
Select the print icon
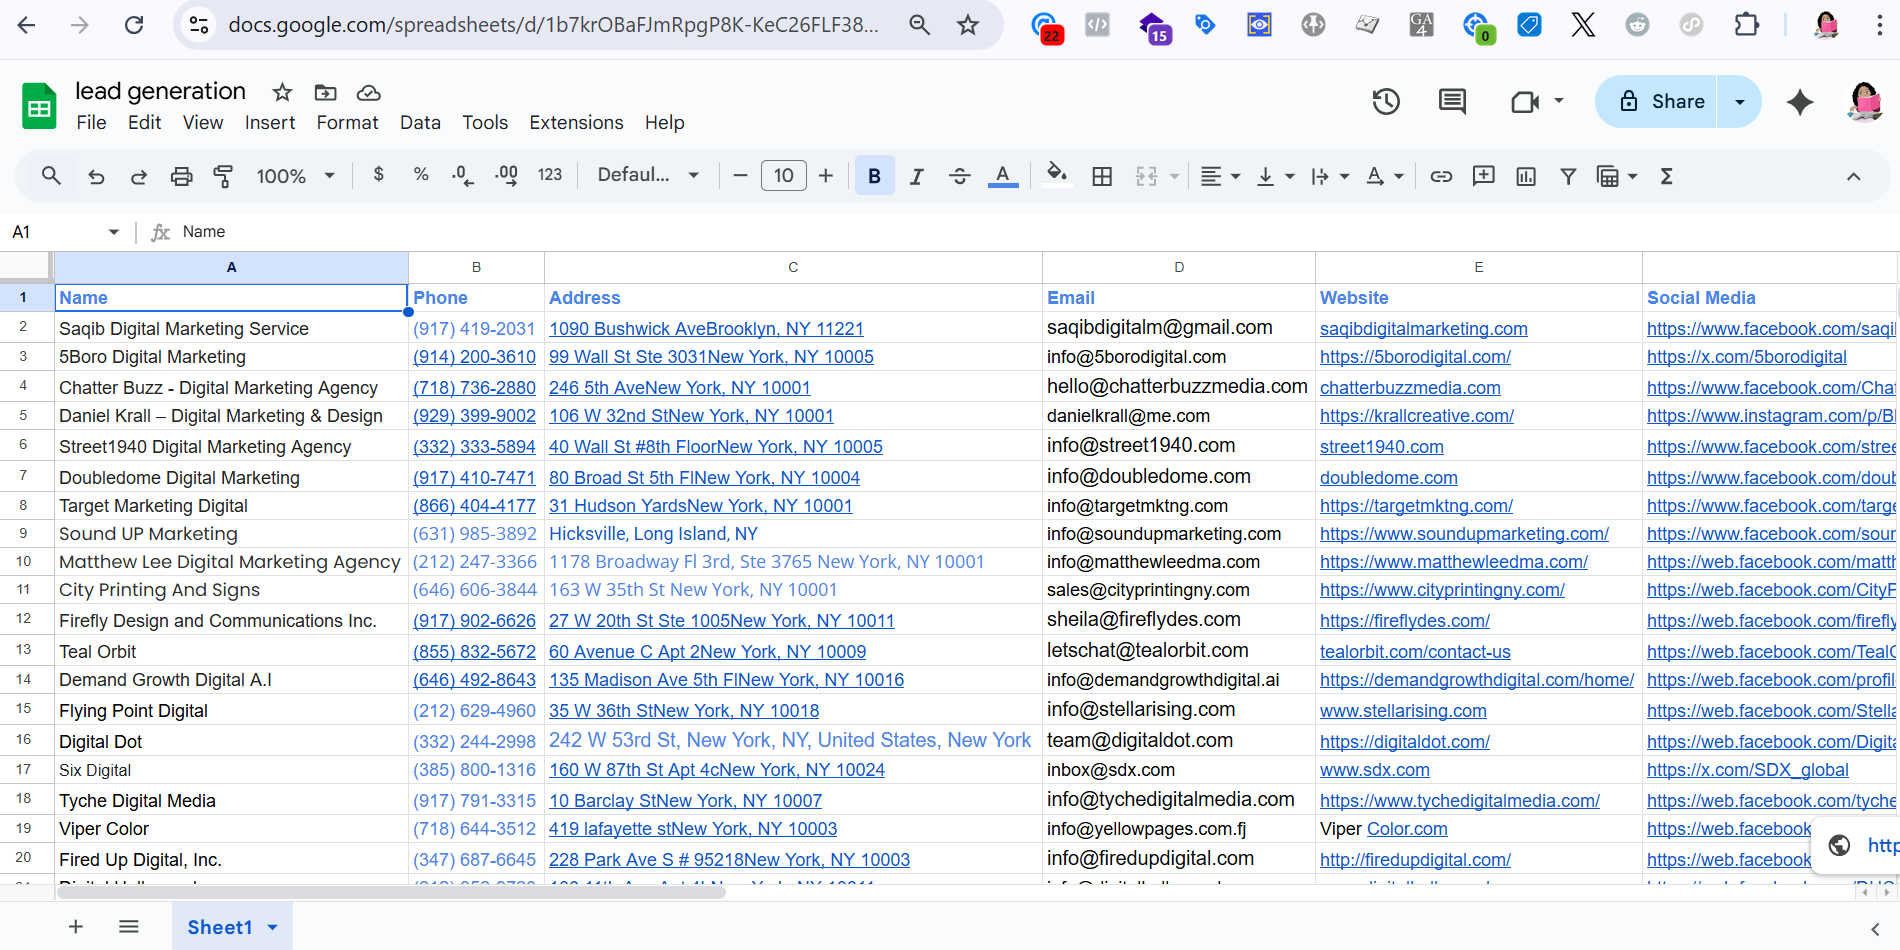pyautogui.click(x=181, y=175)
